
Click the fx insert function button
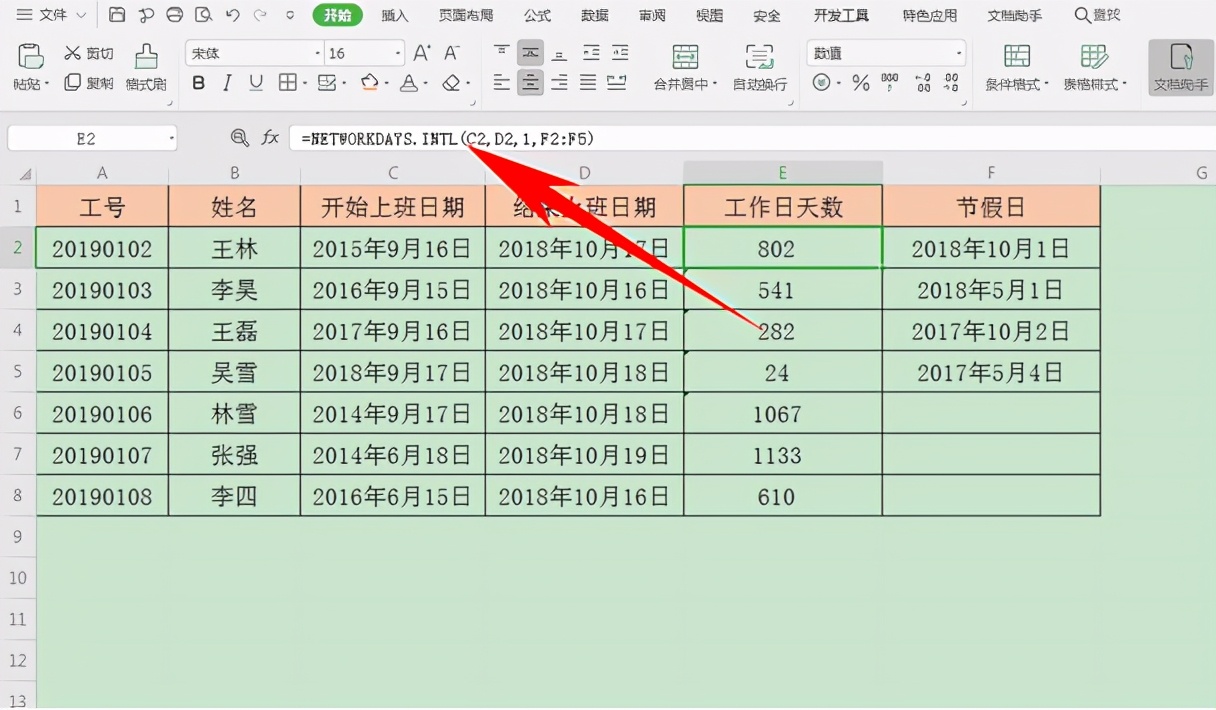(270, 138)
